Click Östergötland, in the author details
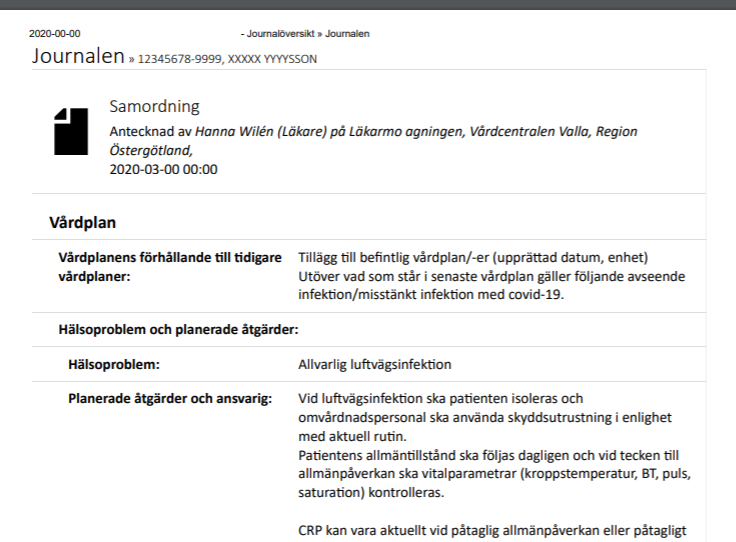The width and height of the screenshot is (736, 542). point(151,151)
